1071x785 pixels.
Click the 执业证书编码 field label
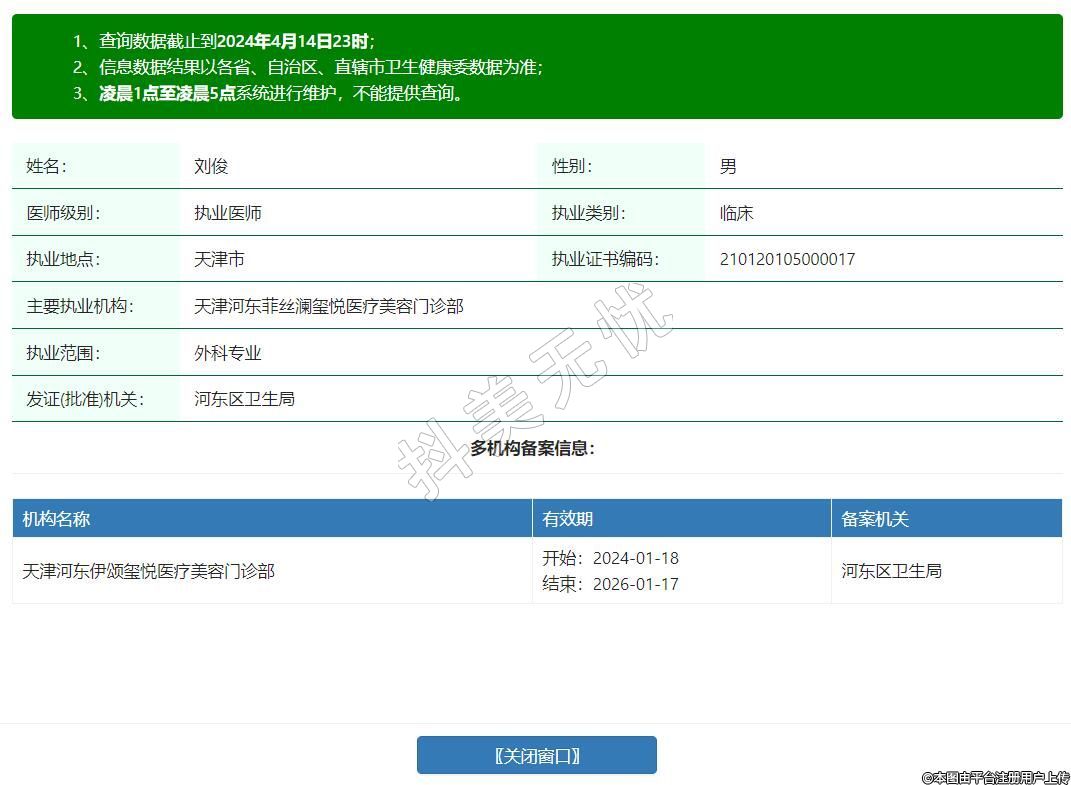coord(604,259)
